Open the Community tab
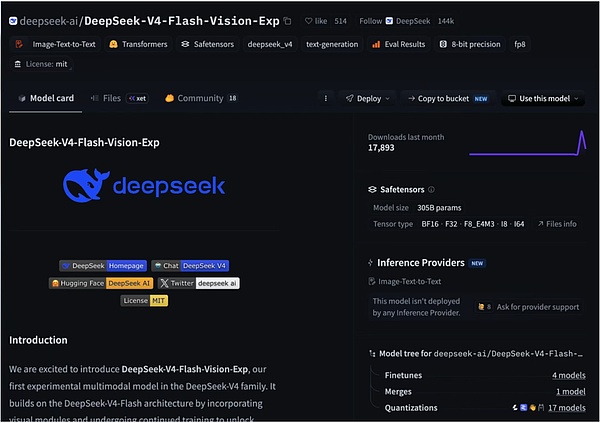Screen dimensions: 600x423 [x=201, y=98]
